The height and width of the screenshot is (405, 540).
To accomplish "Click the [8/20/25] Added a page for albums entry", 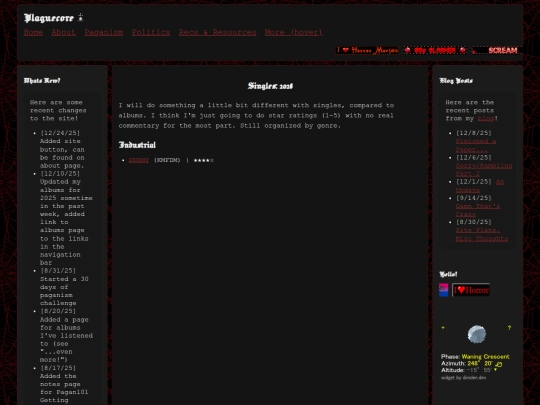I will (x=66, y=335).
